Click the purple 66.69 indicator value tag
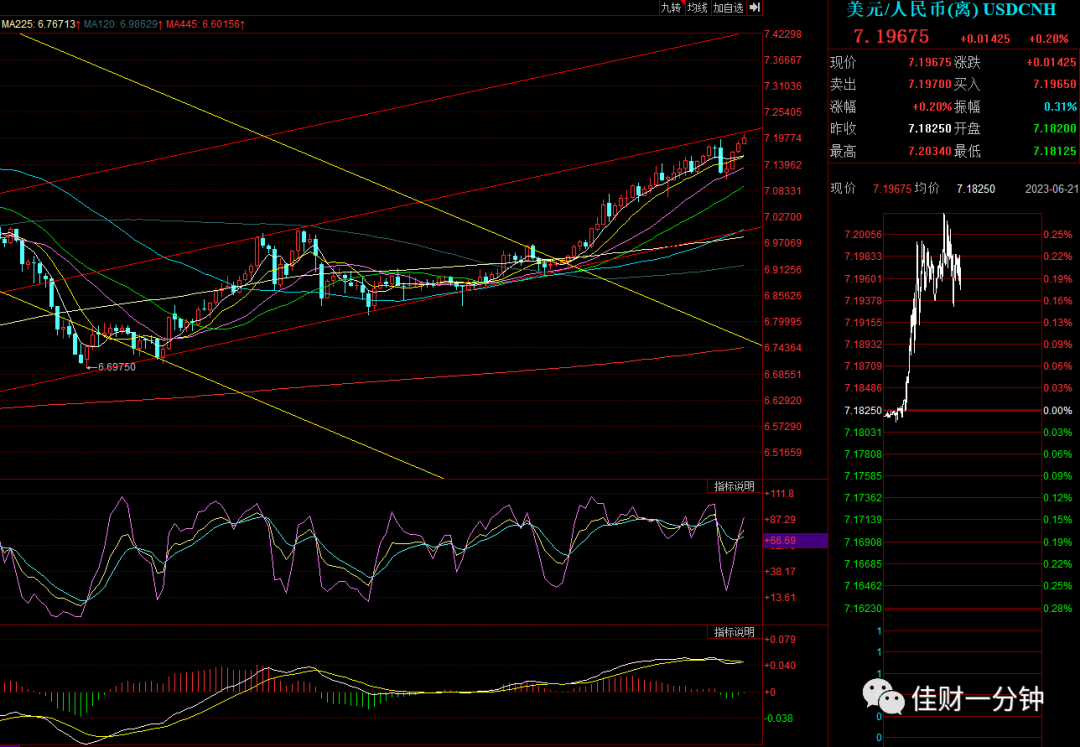 [795, 540]
